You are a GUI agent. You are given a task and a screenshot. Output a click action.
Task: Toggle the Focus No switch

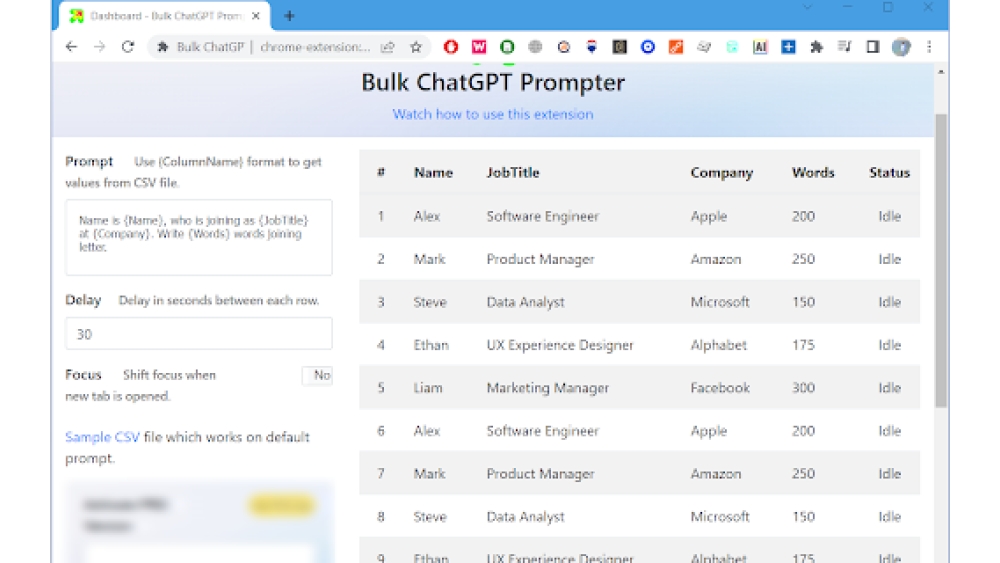(317, 376)
